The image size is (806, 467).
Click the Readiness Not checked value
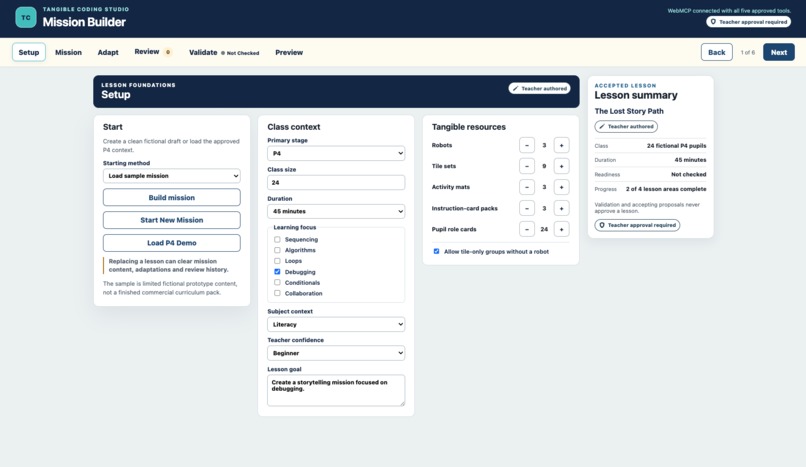point(688,175)
